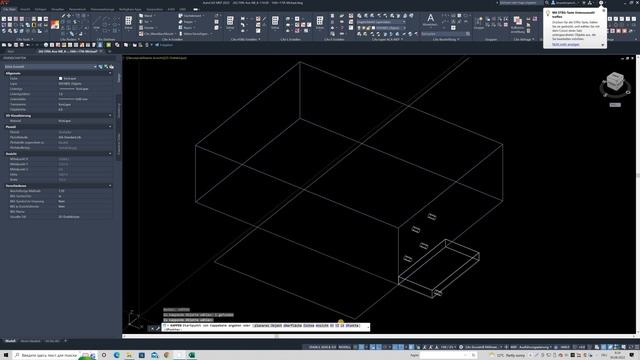Click the green icon in quick access toolbar

108,45
